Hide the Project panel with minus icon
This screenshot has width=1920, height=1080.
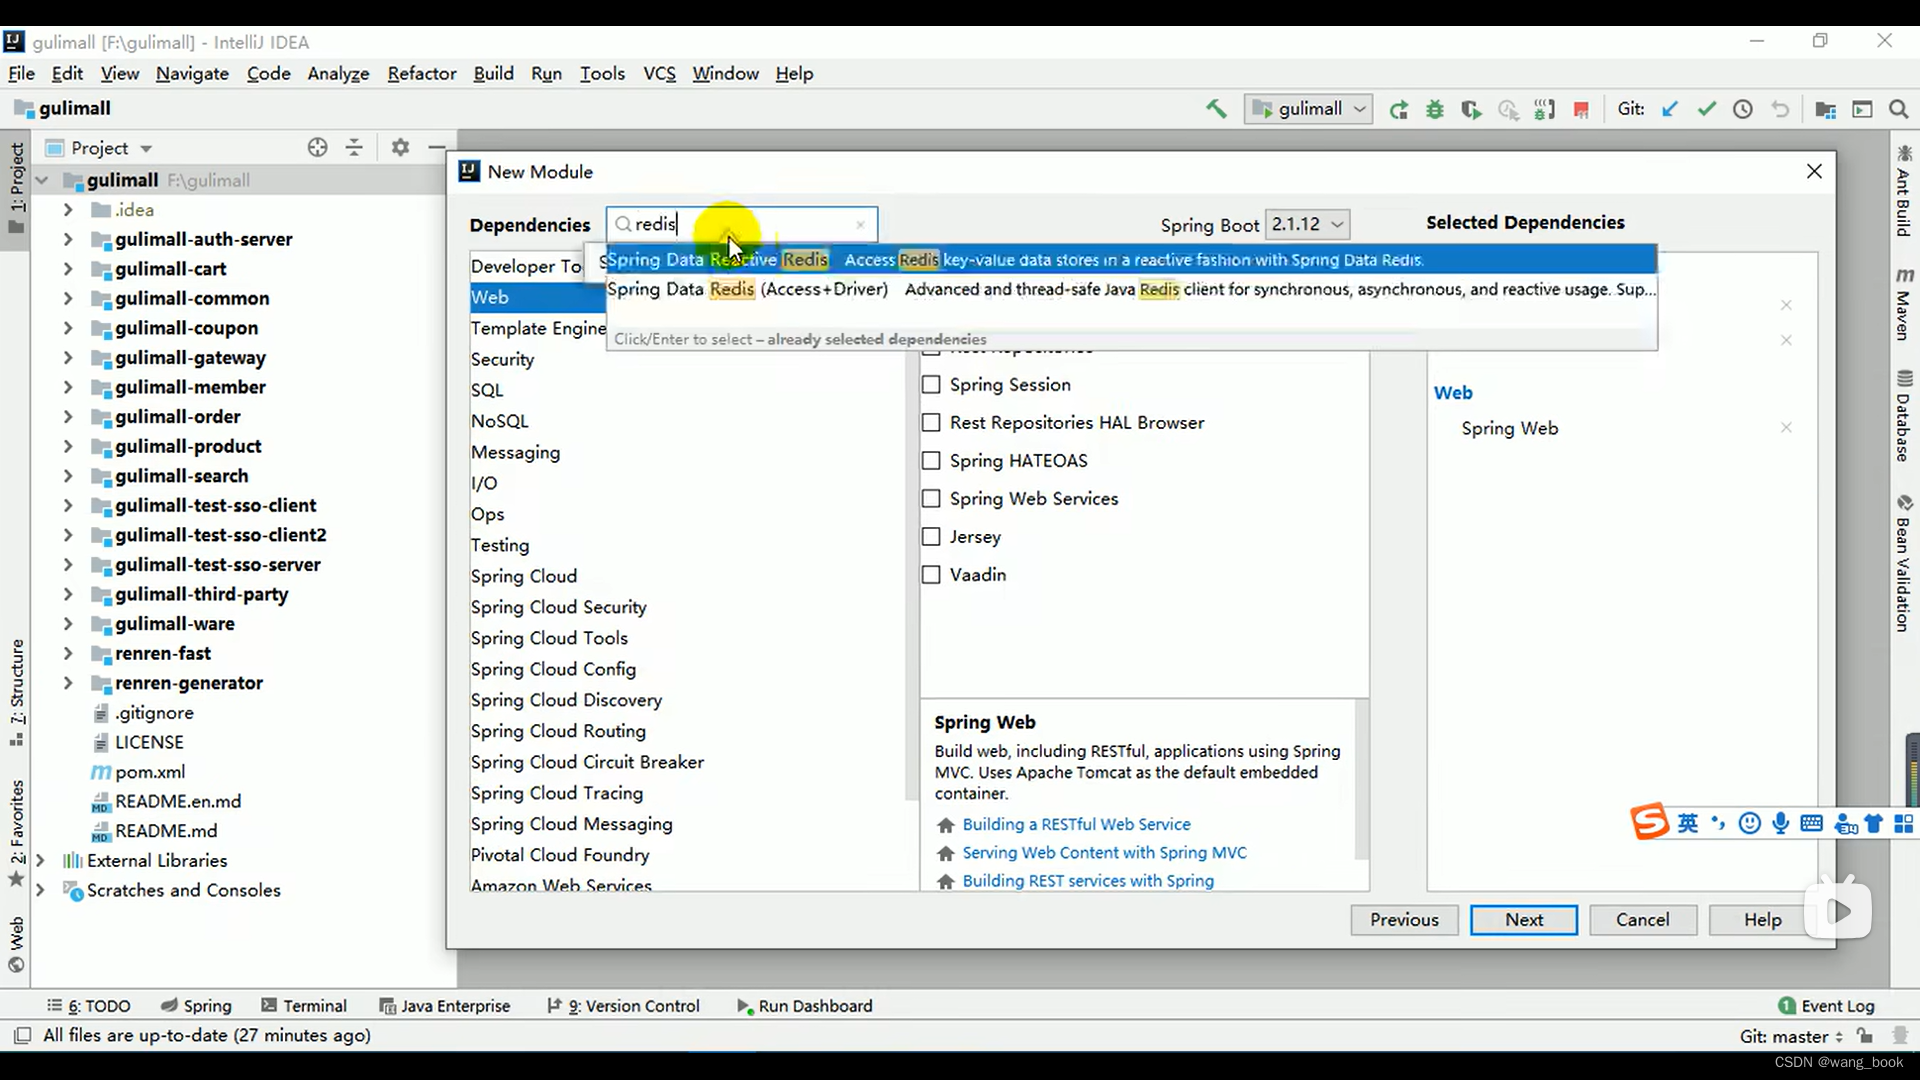click(x=437, y=147)
